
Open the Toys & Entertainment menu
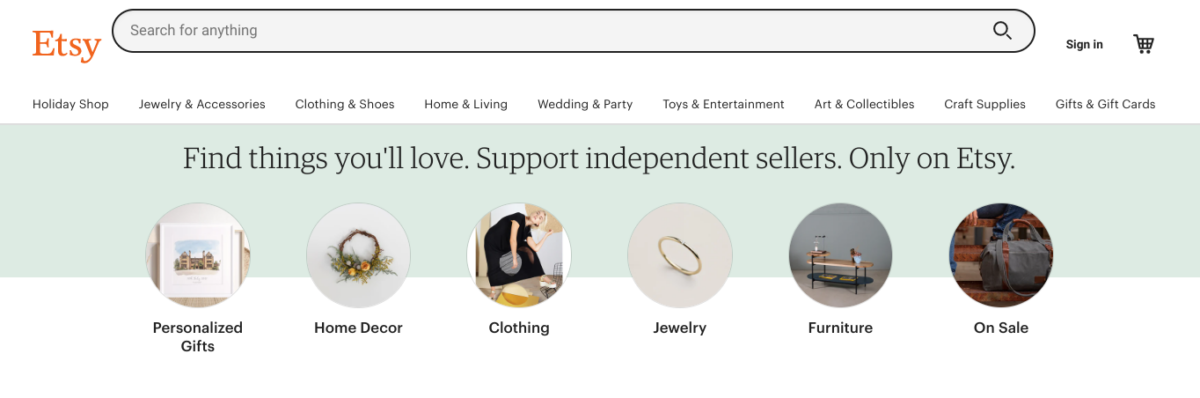(724, 104)
